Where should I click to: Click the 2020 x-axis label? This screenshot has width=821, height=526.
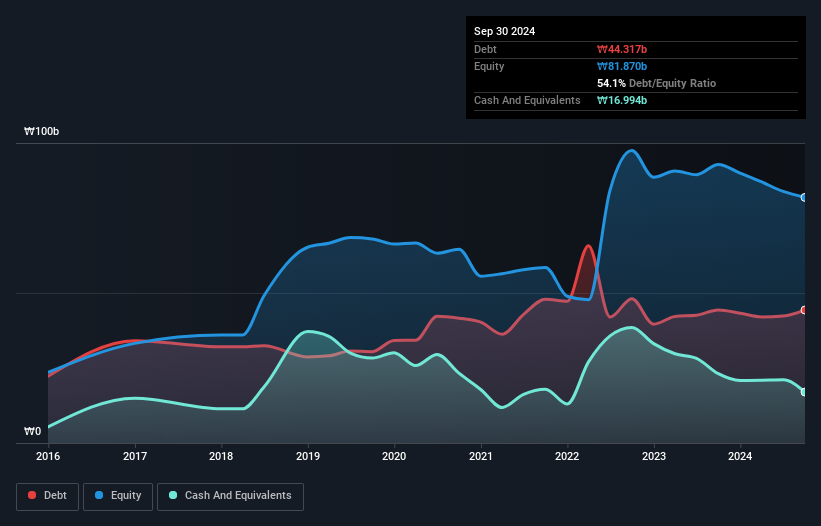[x=394, y=456]
